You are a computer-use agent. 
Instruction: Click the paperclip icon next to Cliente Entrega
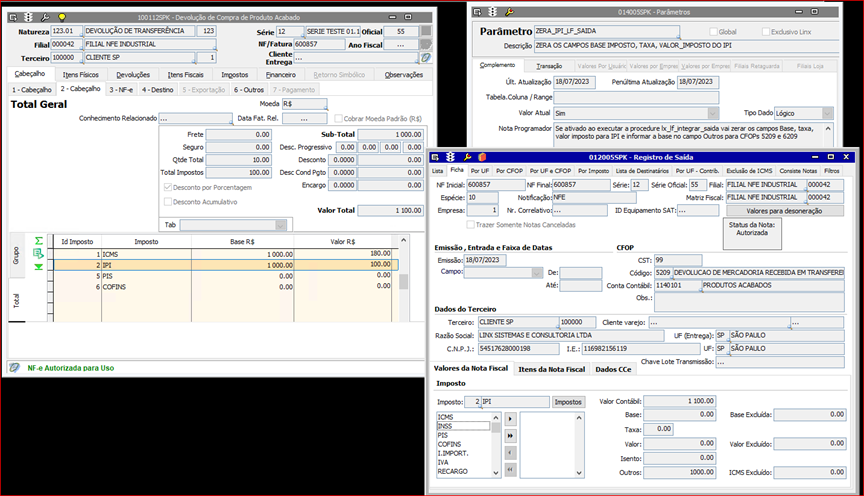point(425,58)
